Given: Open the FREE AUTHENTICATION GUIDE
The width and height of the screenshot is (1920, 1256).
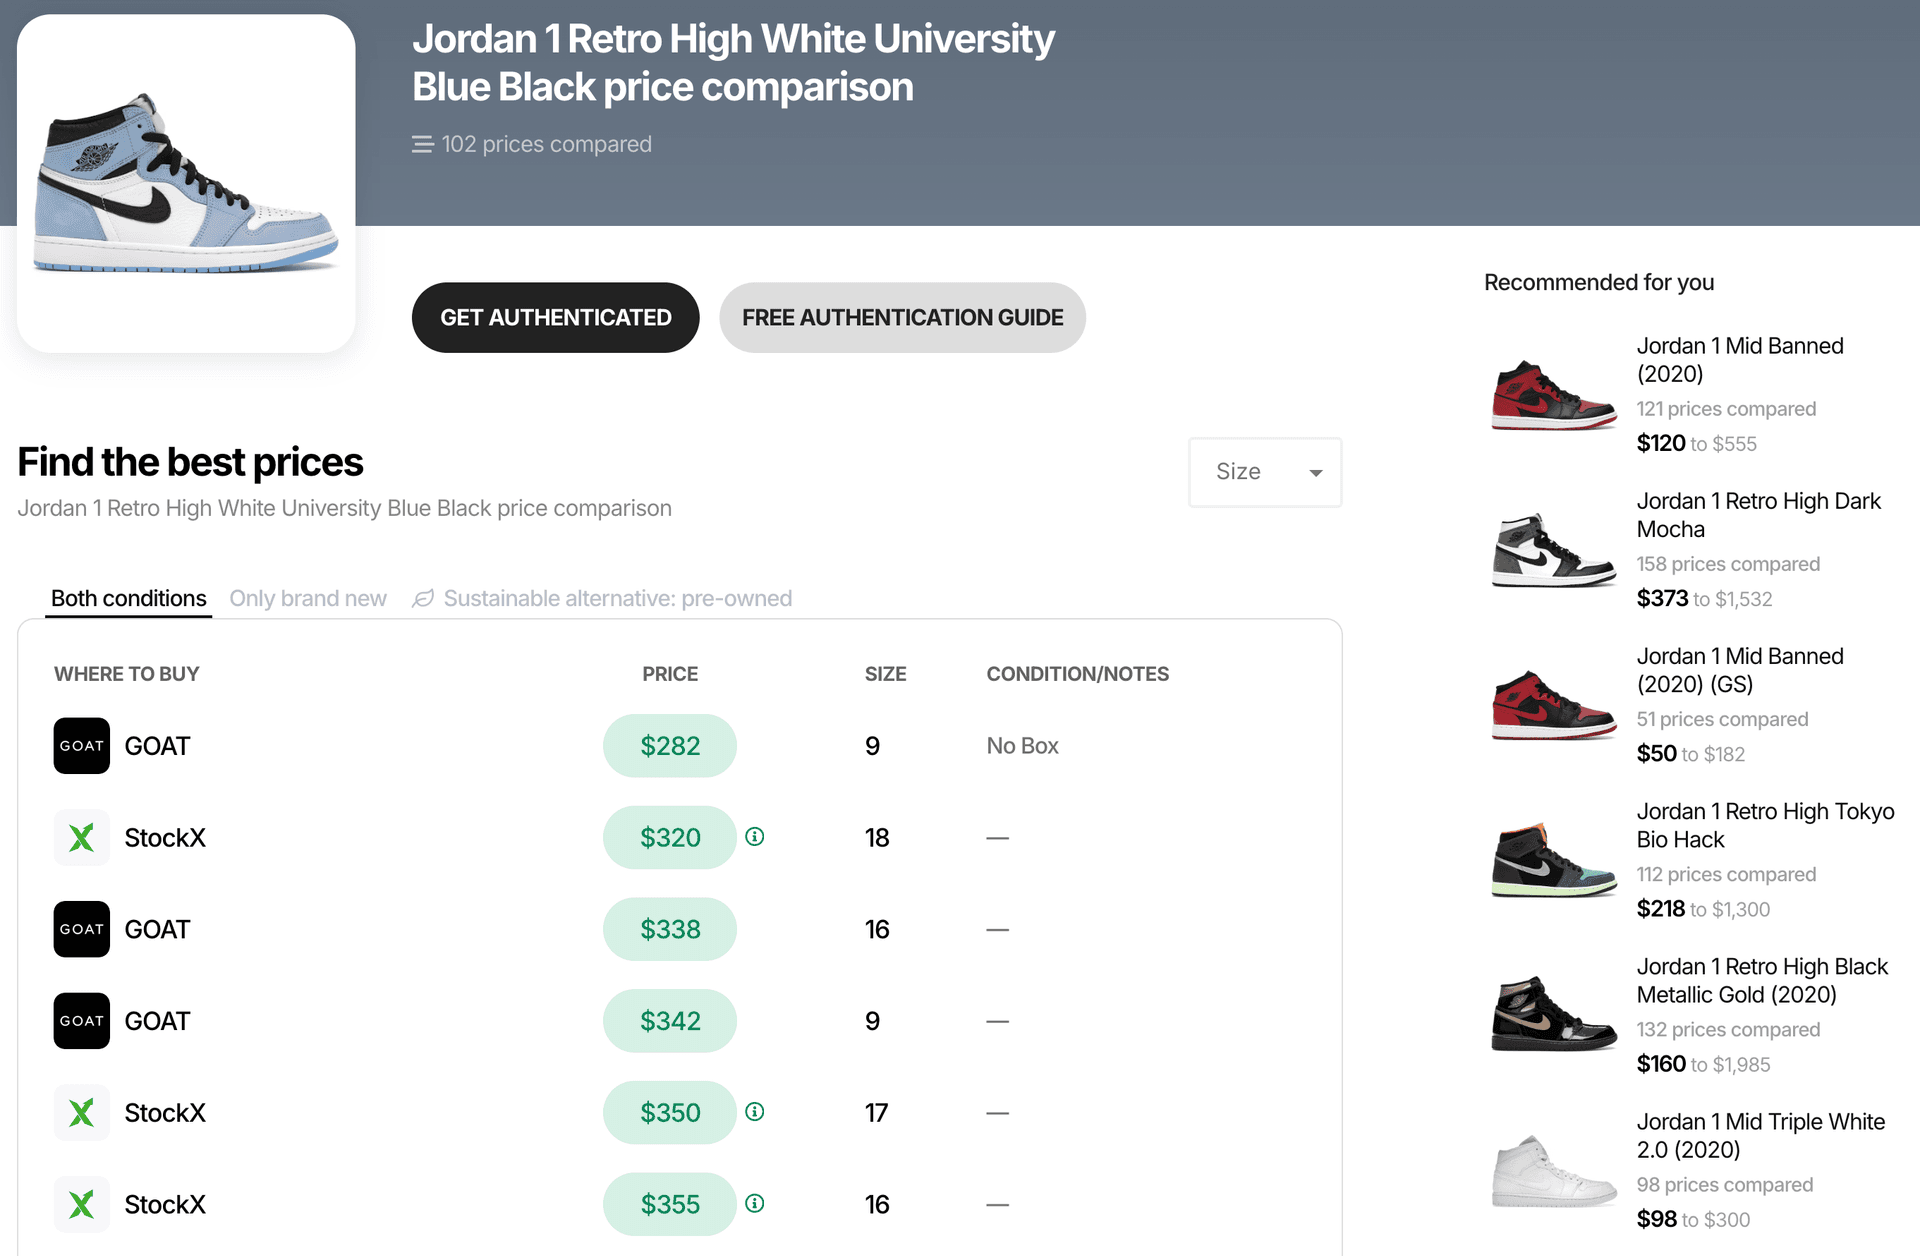Looking at the screenshot, I should click(x=901, y=317).
